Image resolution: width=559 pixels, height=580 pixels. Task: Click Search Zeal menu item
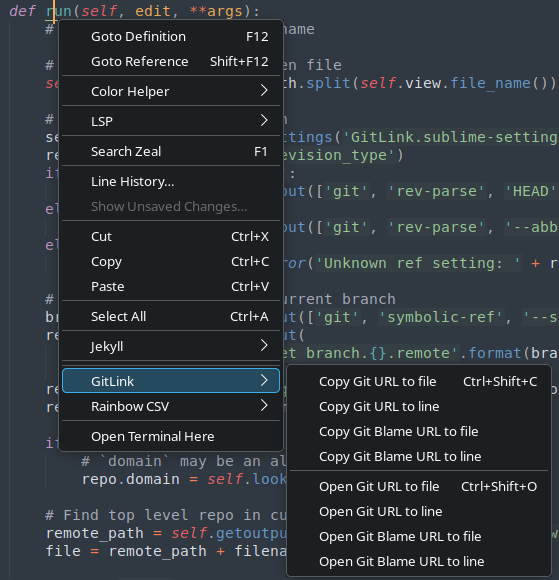(x=171, y=151)
